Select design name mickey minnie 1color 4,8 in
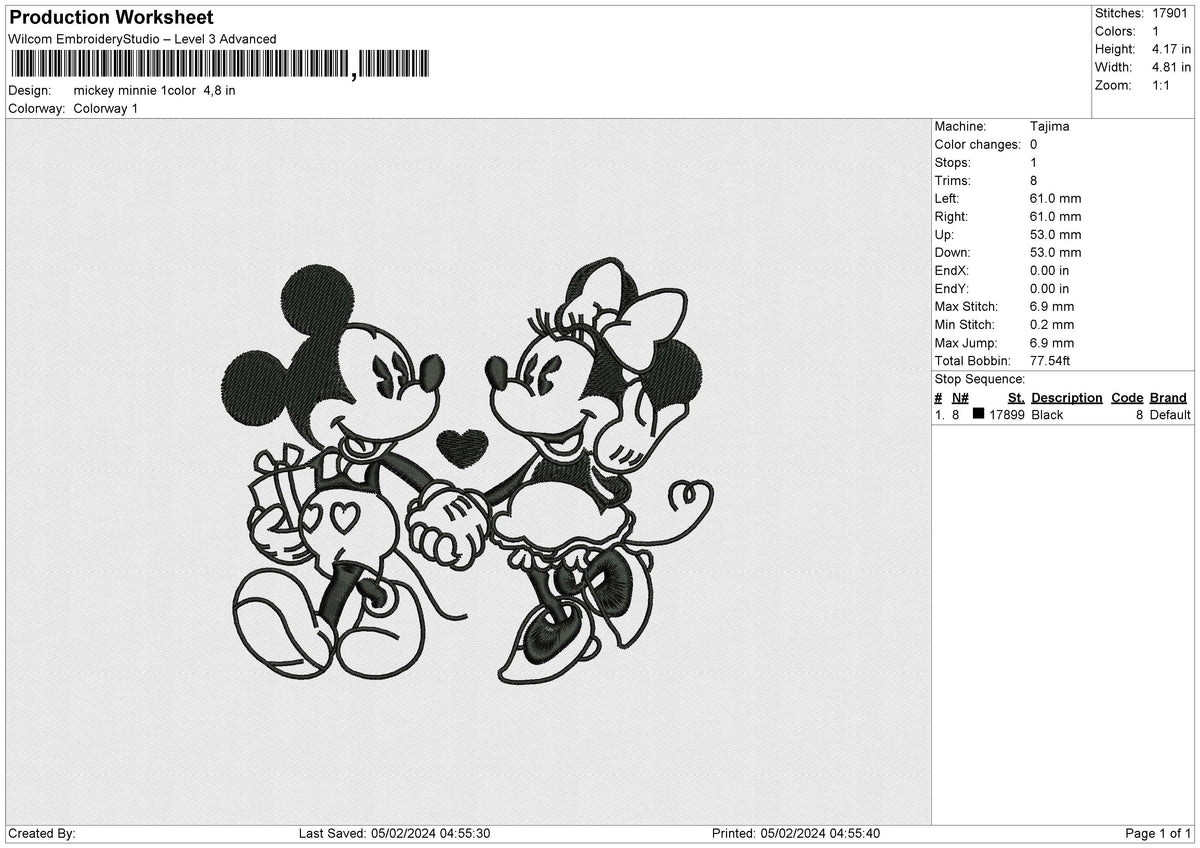 pyautogui.click(x=155, y=90)
